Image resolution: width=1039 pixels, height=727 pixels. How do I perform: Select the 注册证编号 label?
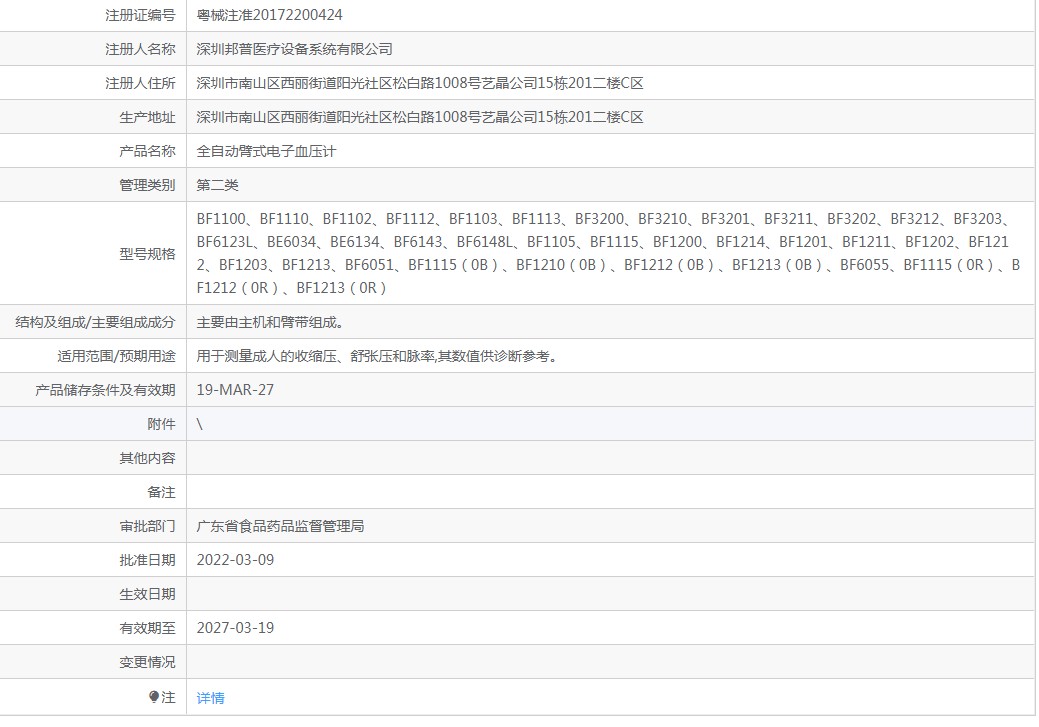click(x=140, y=15)
